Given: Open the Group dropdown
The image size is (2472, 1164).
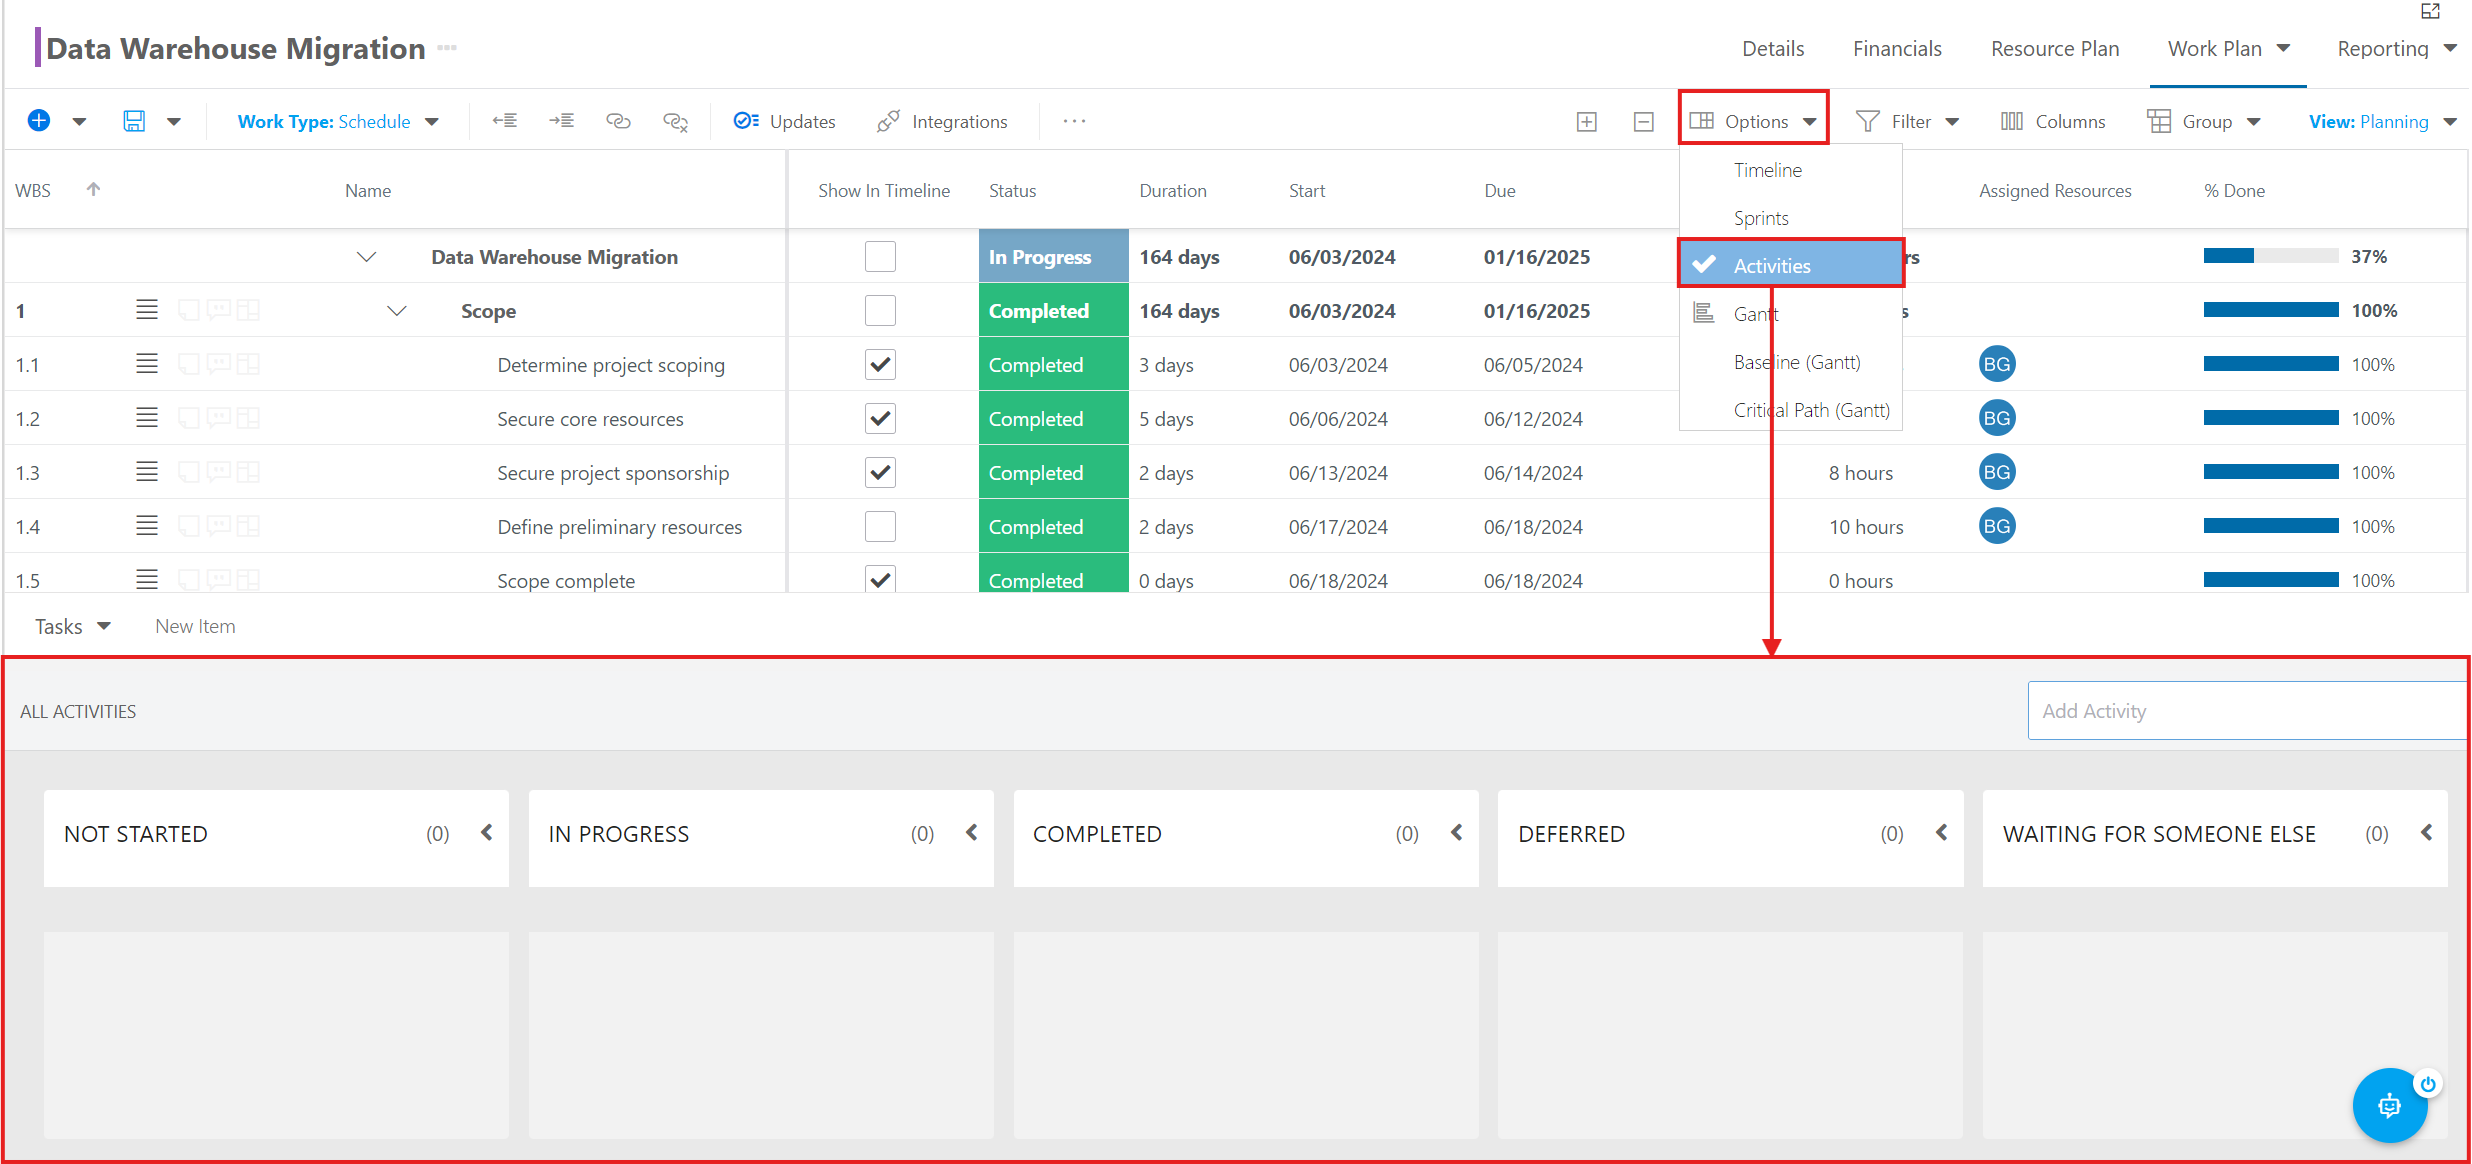Looking at the screenshot, I should pyautogui.click(x=2204, y=121).
